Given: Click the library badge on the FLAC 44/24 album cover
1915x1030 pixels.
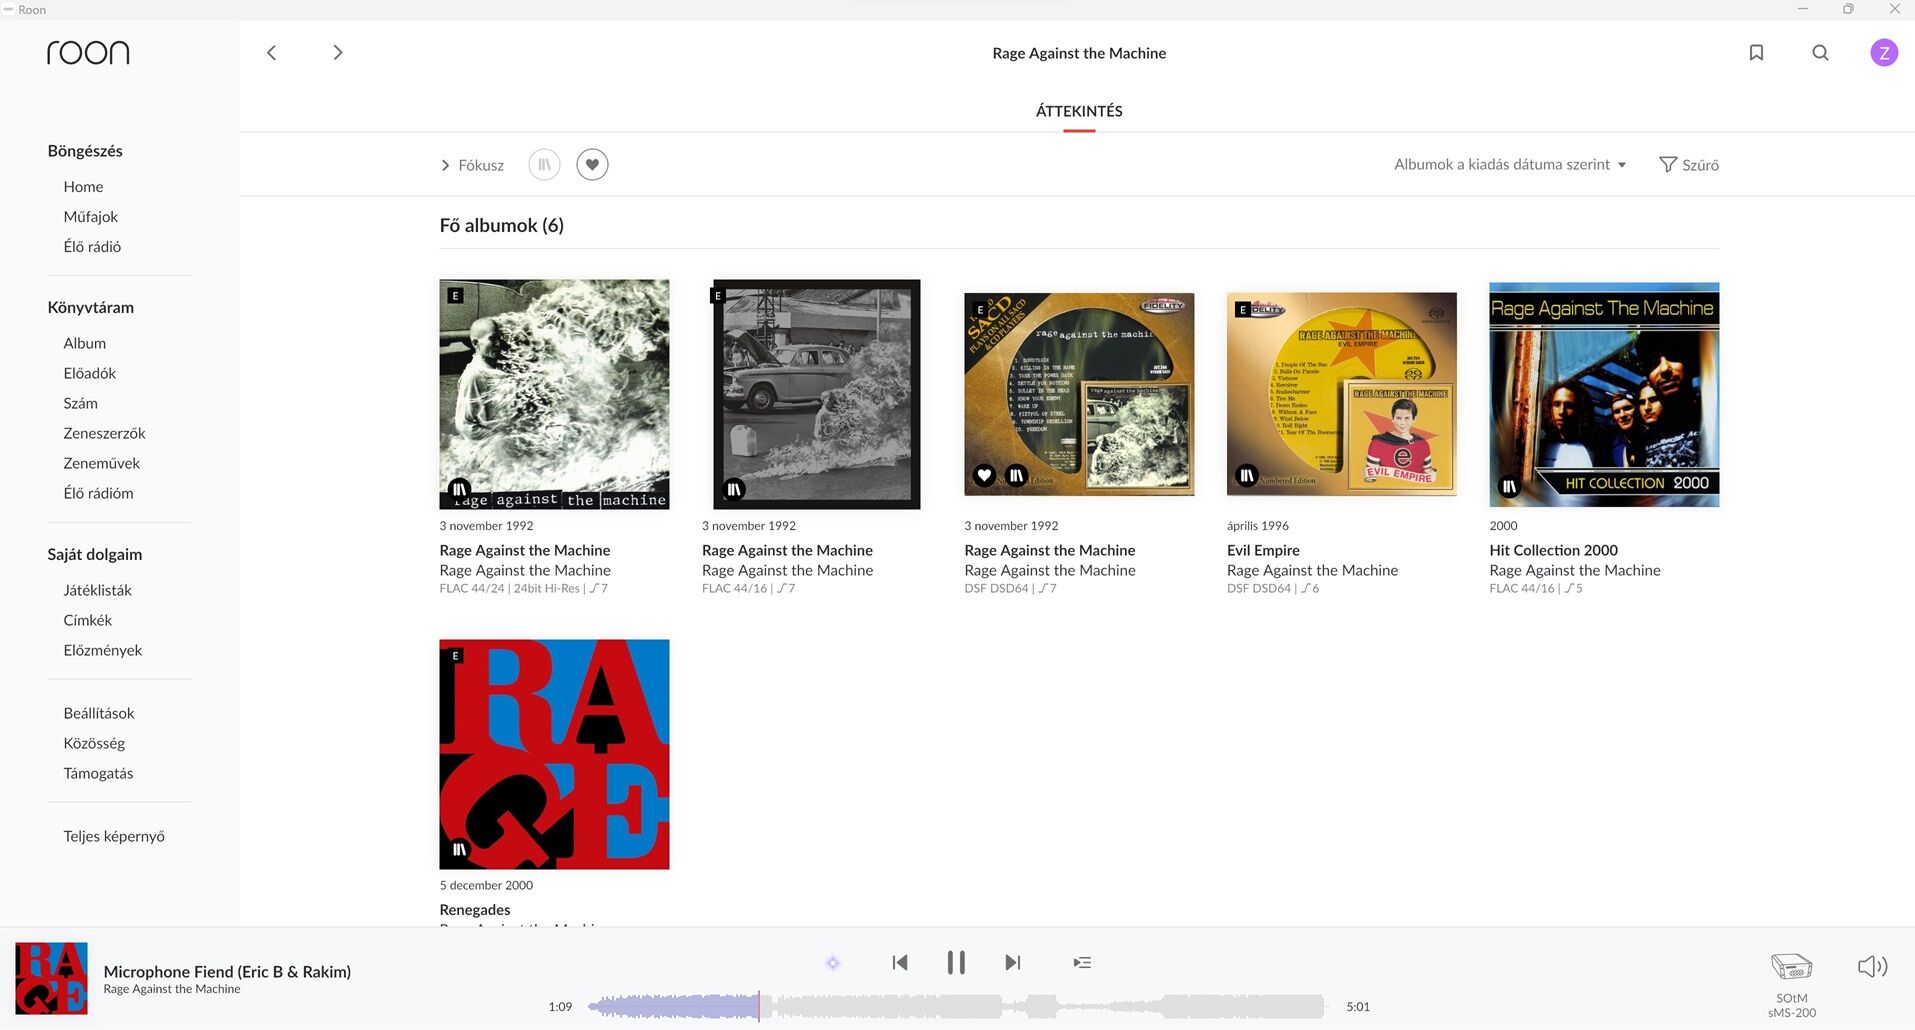Looking at the screenshot, I should [459, 489].
